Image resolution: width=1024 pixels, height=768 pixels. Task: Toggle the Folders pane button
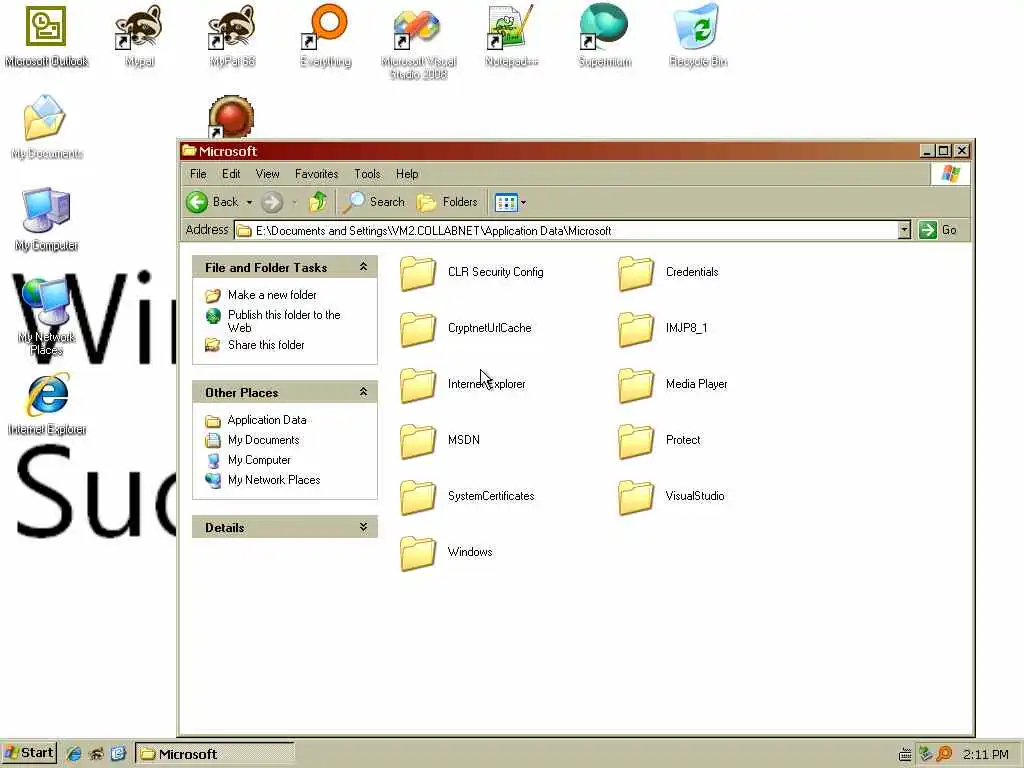coord(447,202)
